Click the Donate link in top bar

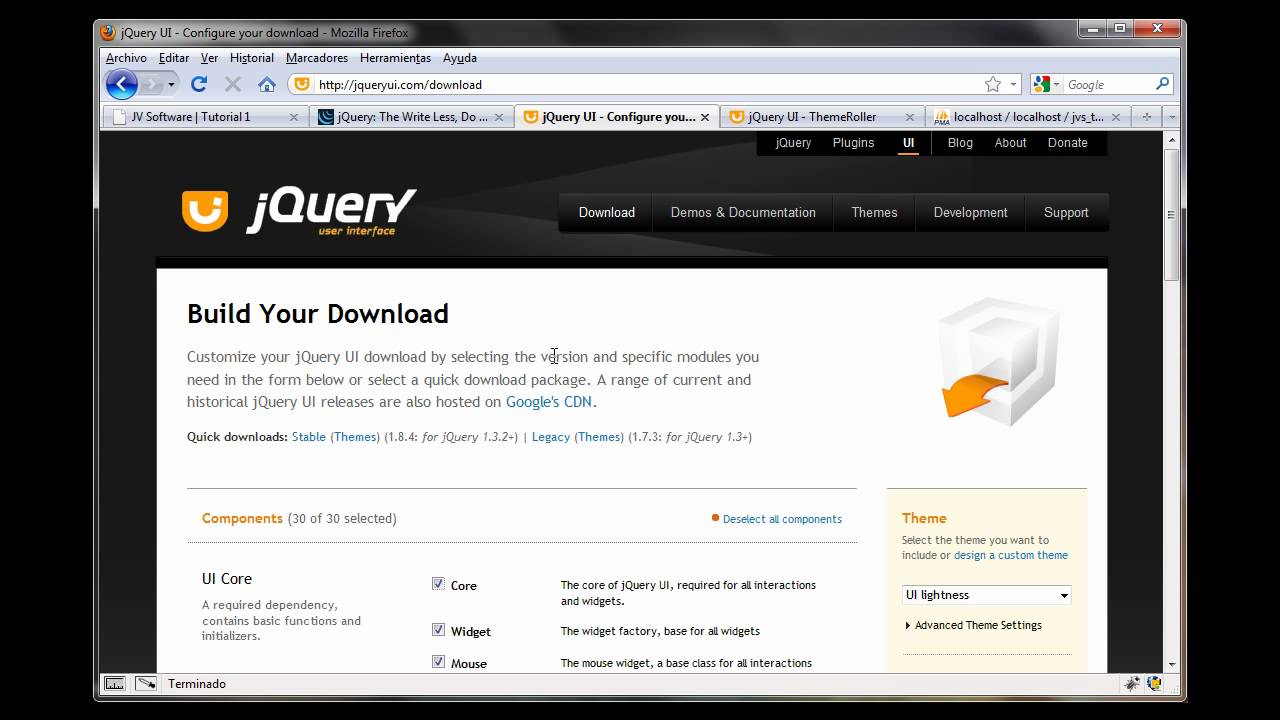coord(1067,143)
